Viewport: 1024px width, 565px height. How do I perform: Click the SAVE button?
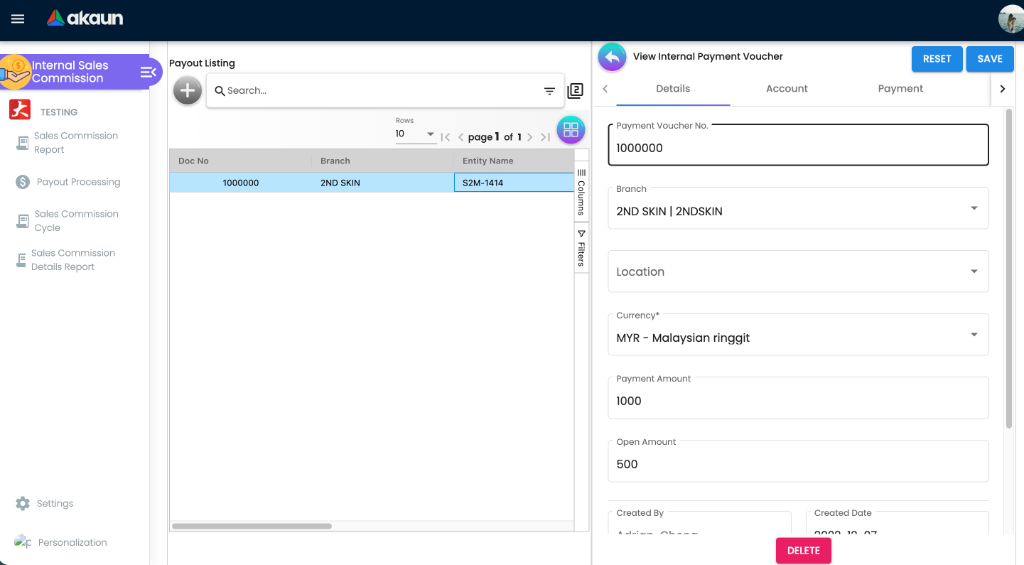[x=989, y=59]
